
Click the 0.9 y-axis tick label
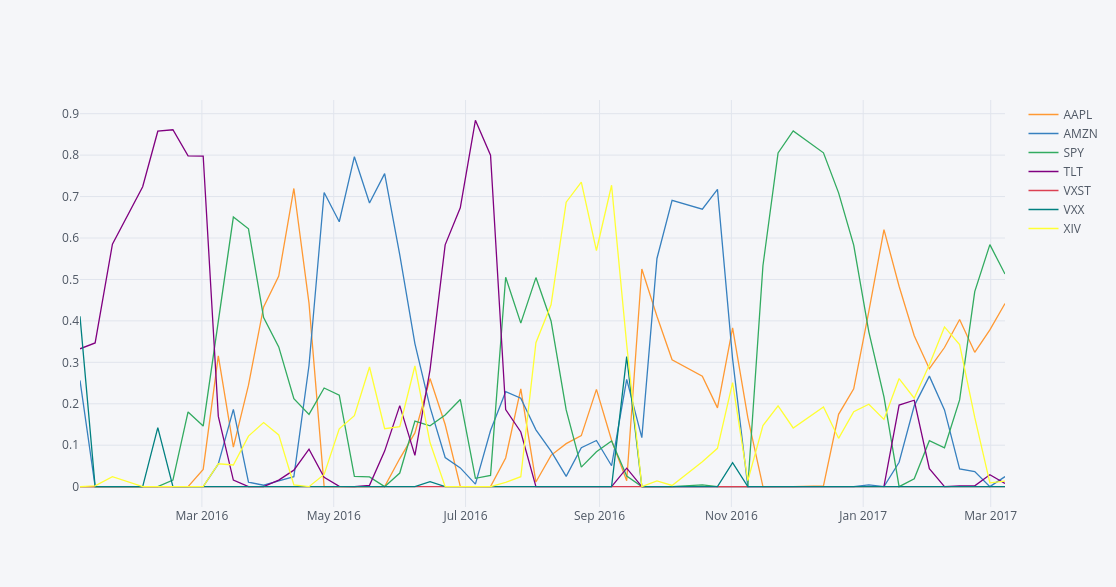click(70, 114)
